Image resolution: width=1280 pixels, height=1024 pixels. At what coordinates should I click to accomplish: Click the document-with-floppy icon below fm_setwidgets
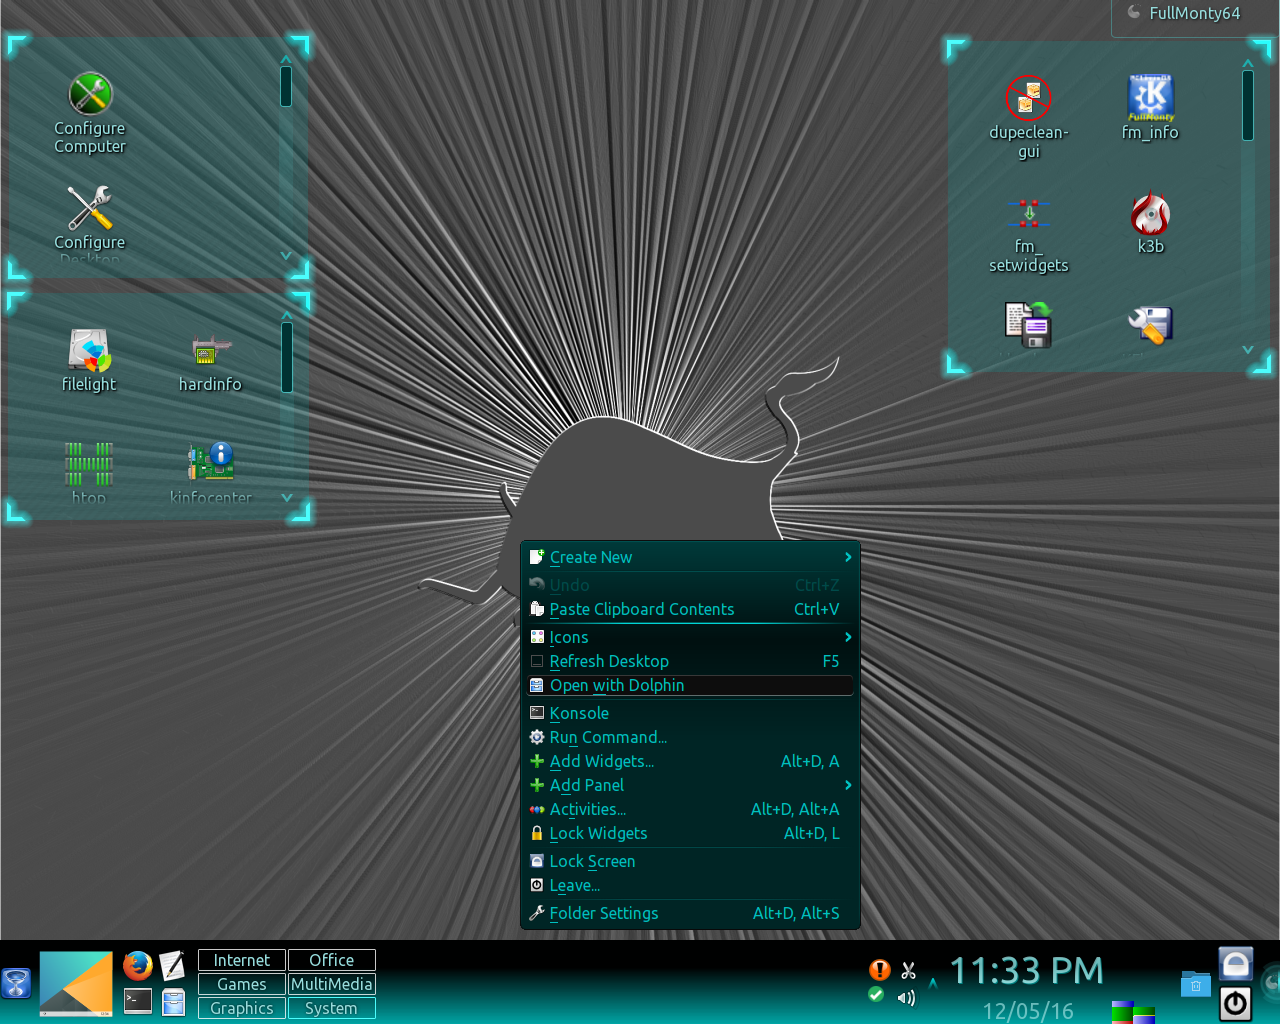[x=1029, y=325]
